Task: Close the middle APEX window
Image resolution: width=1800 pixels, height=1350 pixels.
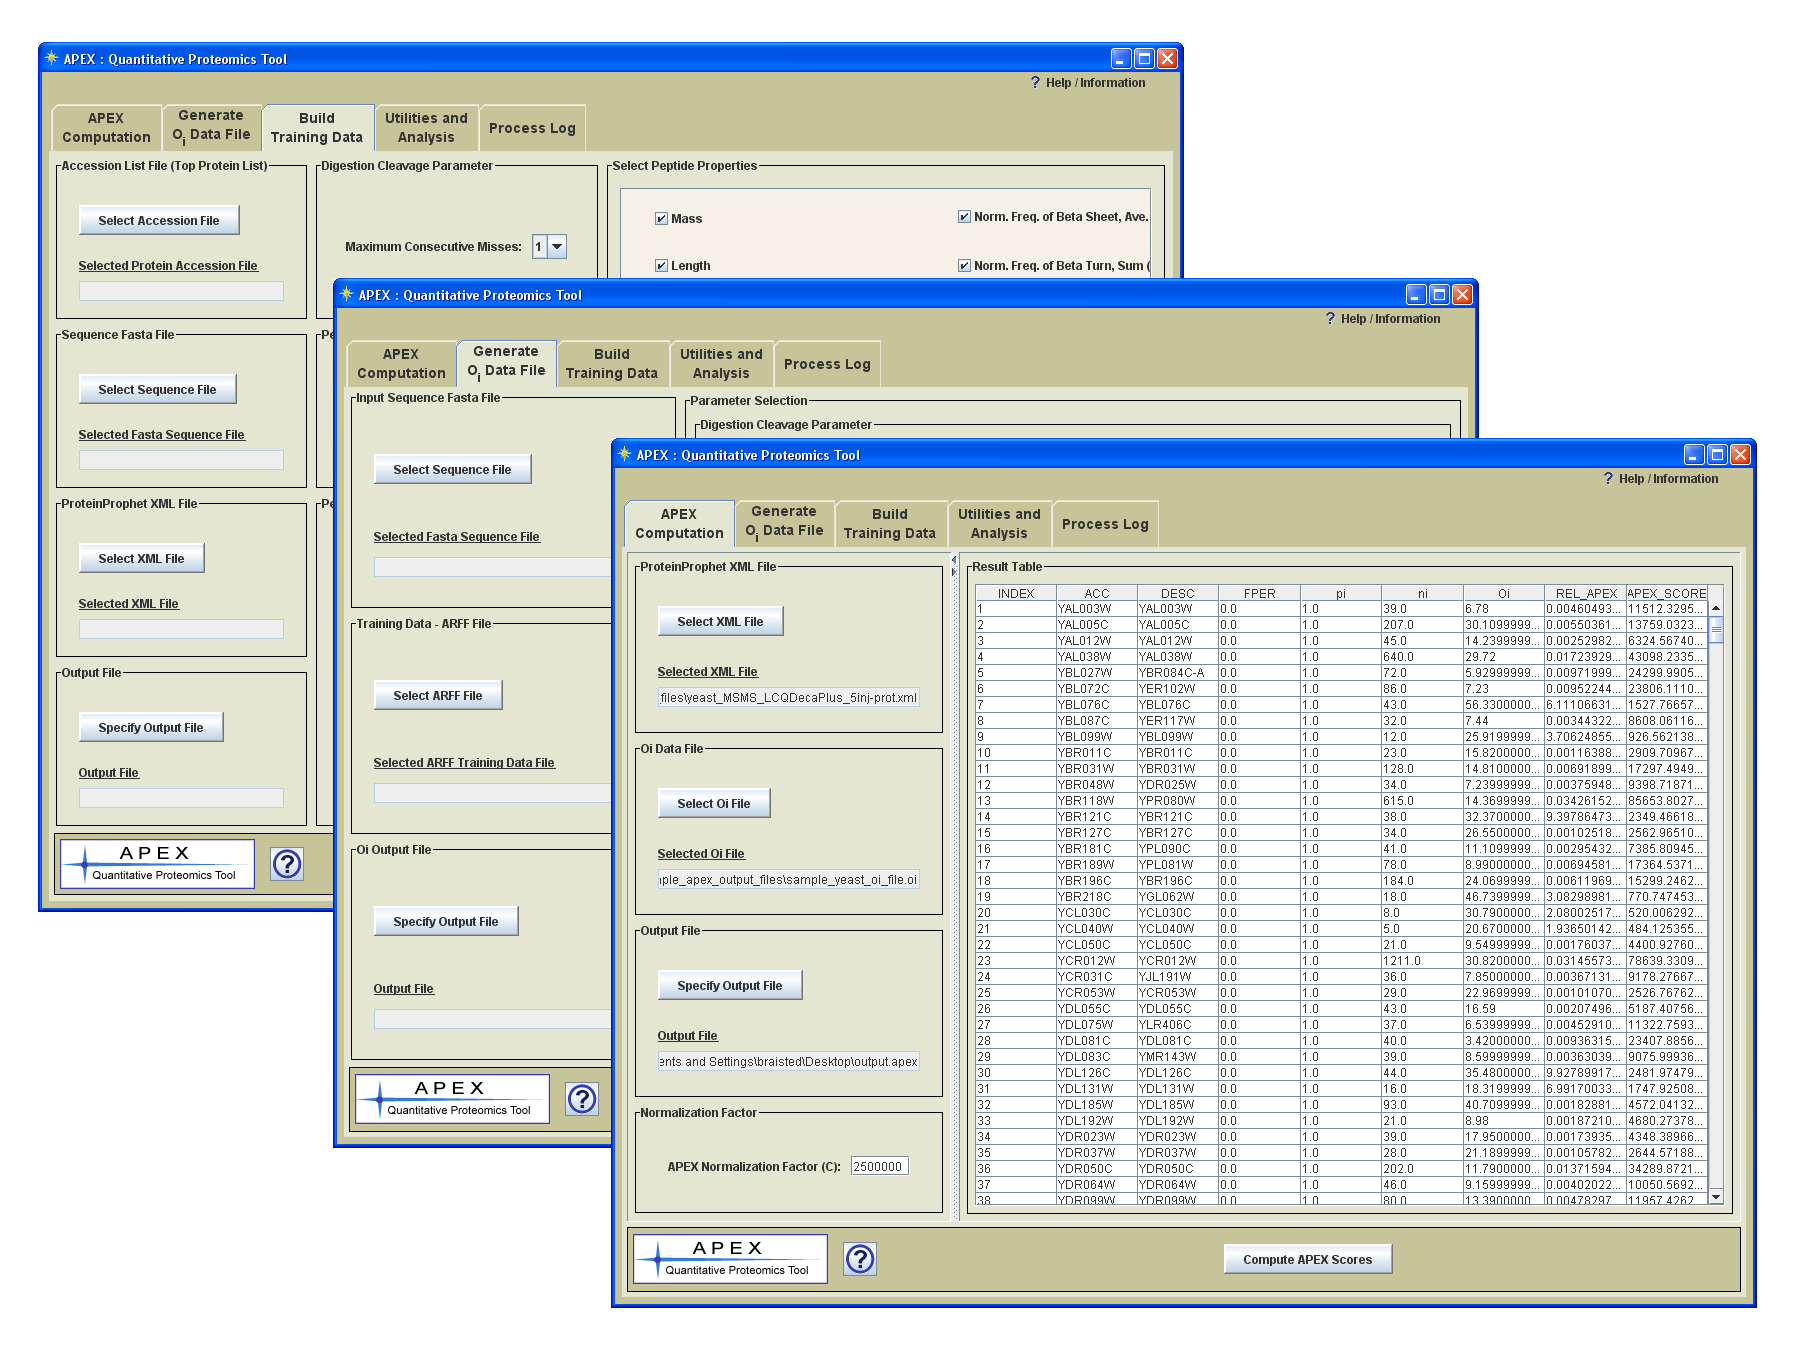Action: tap(1462, 295)
